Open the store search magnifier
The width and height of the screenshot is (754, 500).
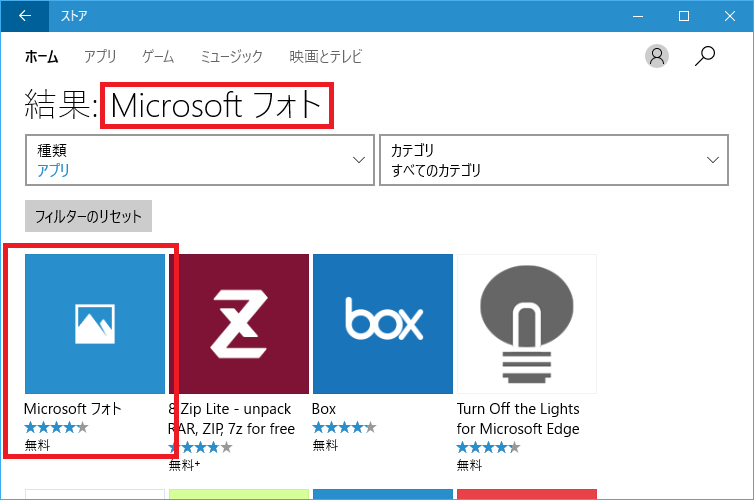(705, 56)
